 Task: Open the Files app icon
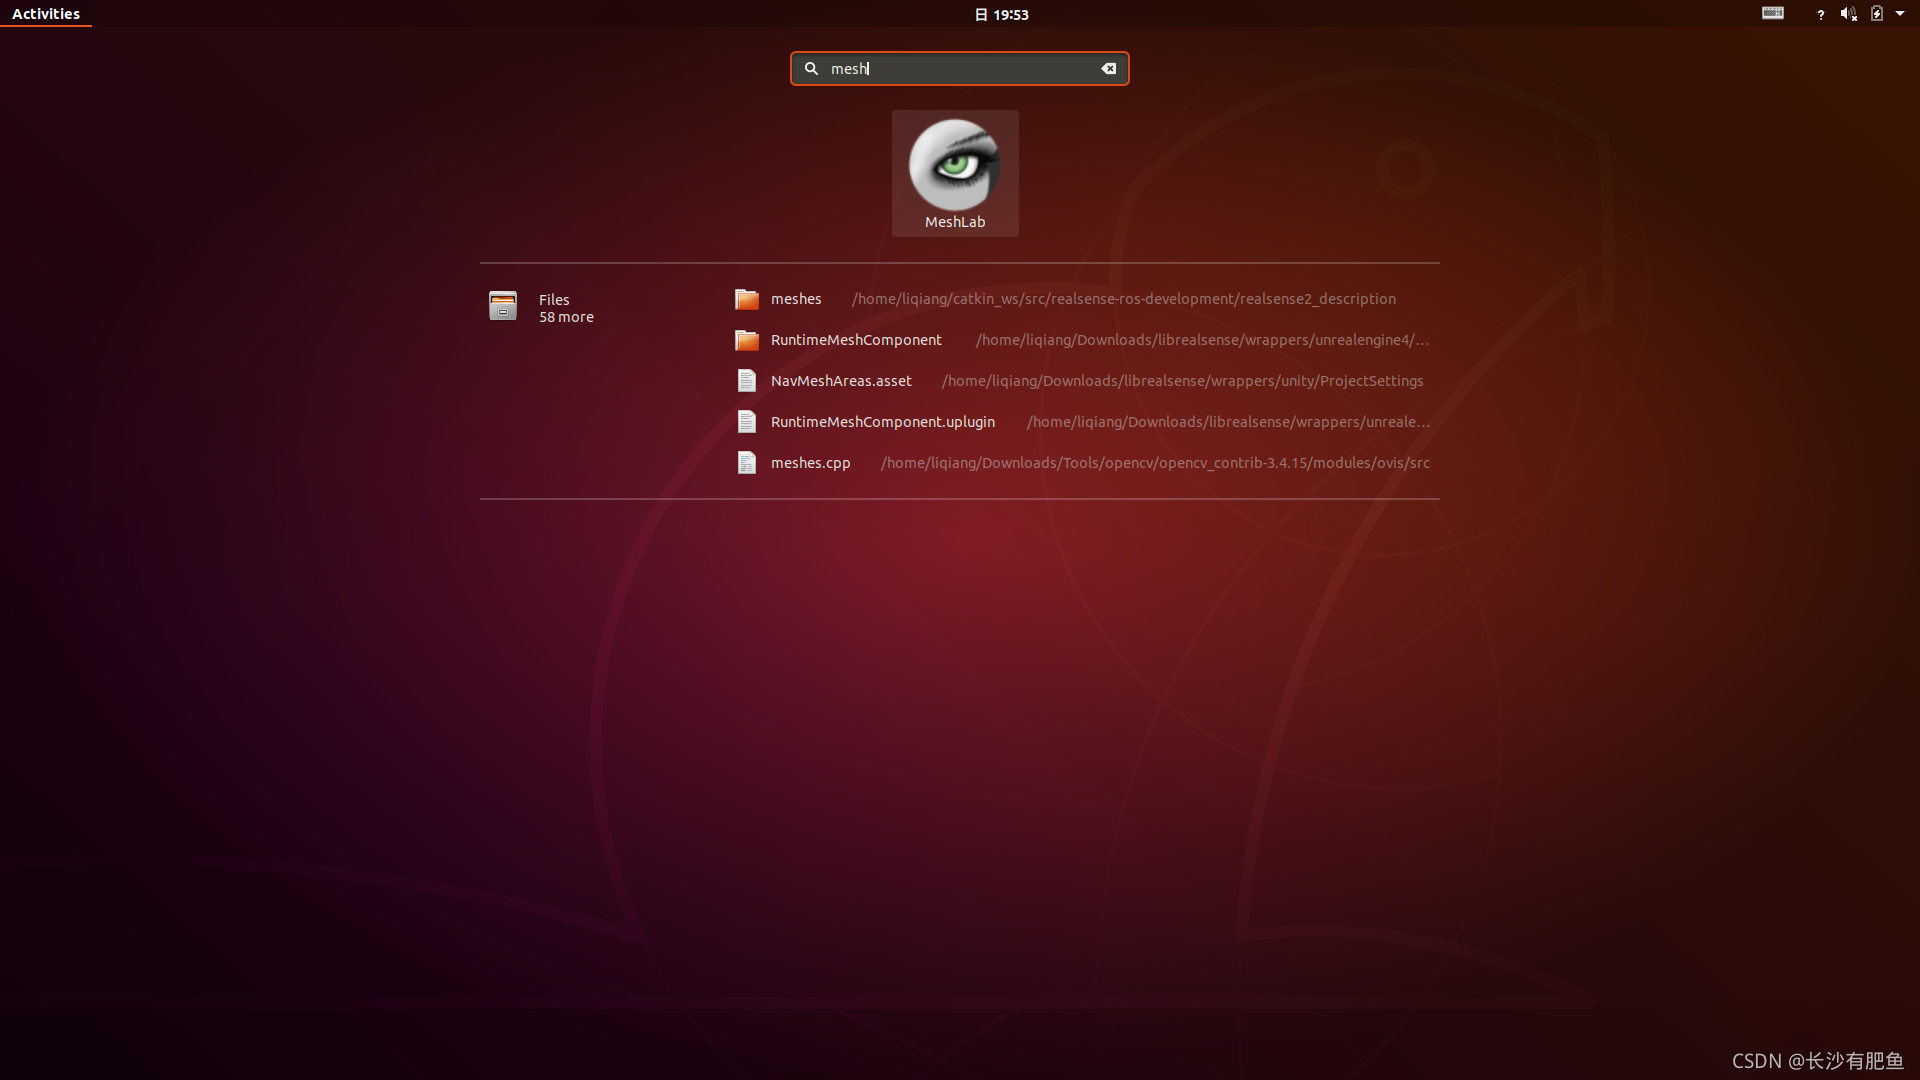pos(503,306)
